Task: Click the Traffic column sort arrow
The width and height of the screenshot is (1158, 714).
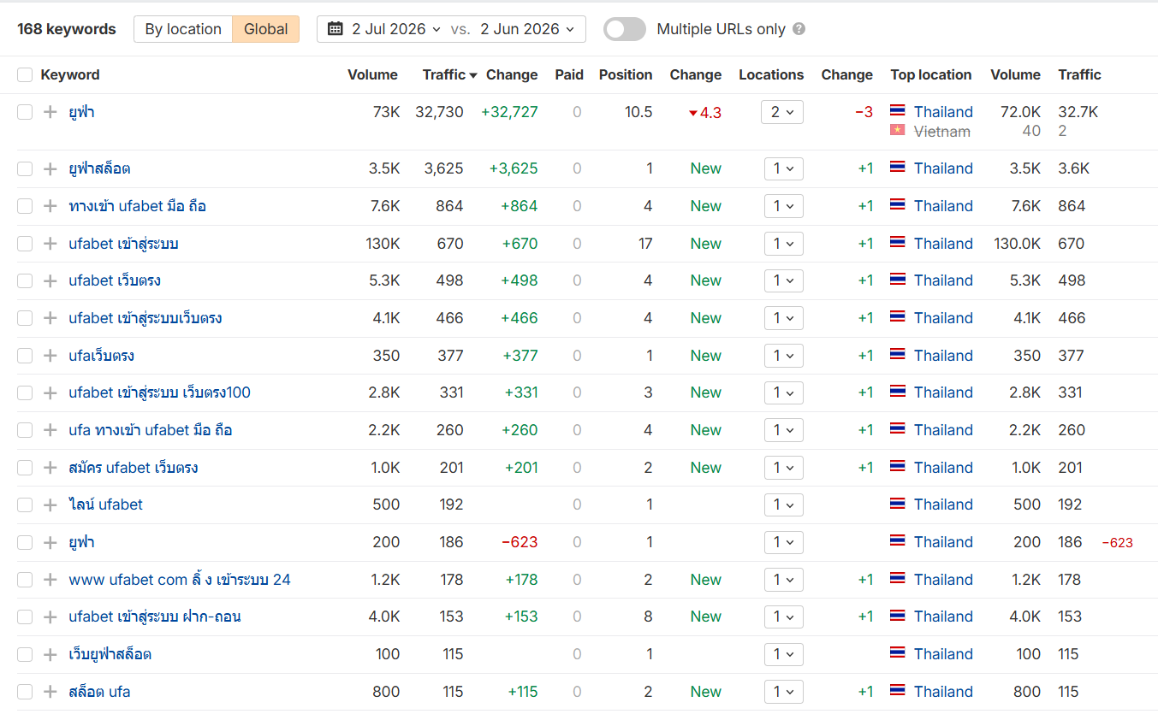Action: pos(473,75)
